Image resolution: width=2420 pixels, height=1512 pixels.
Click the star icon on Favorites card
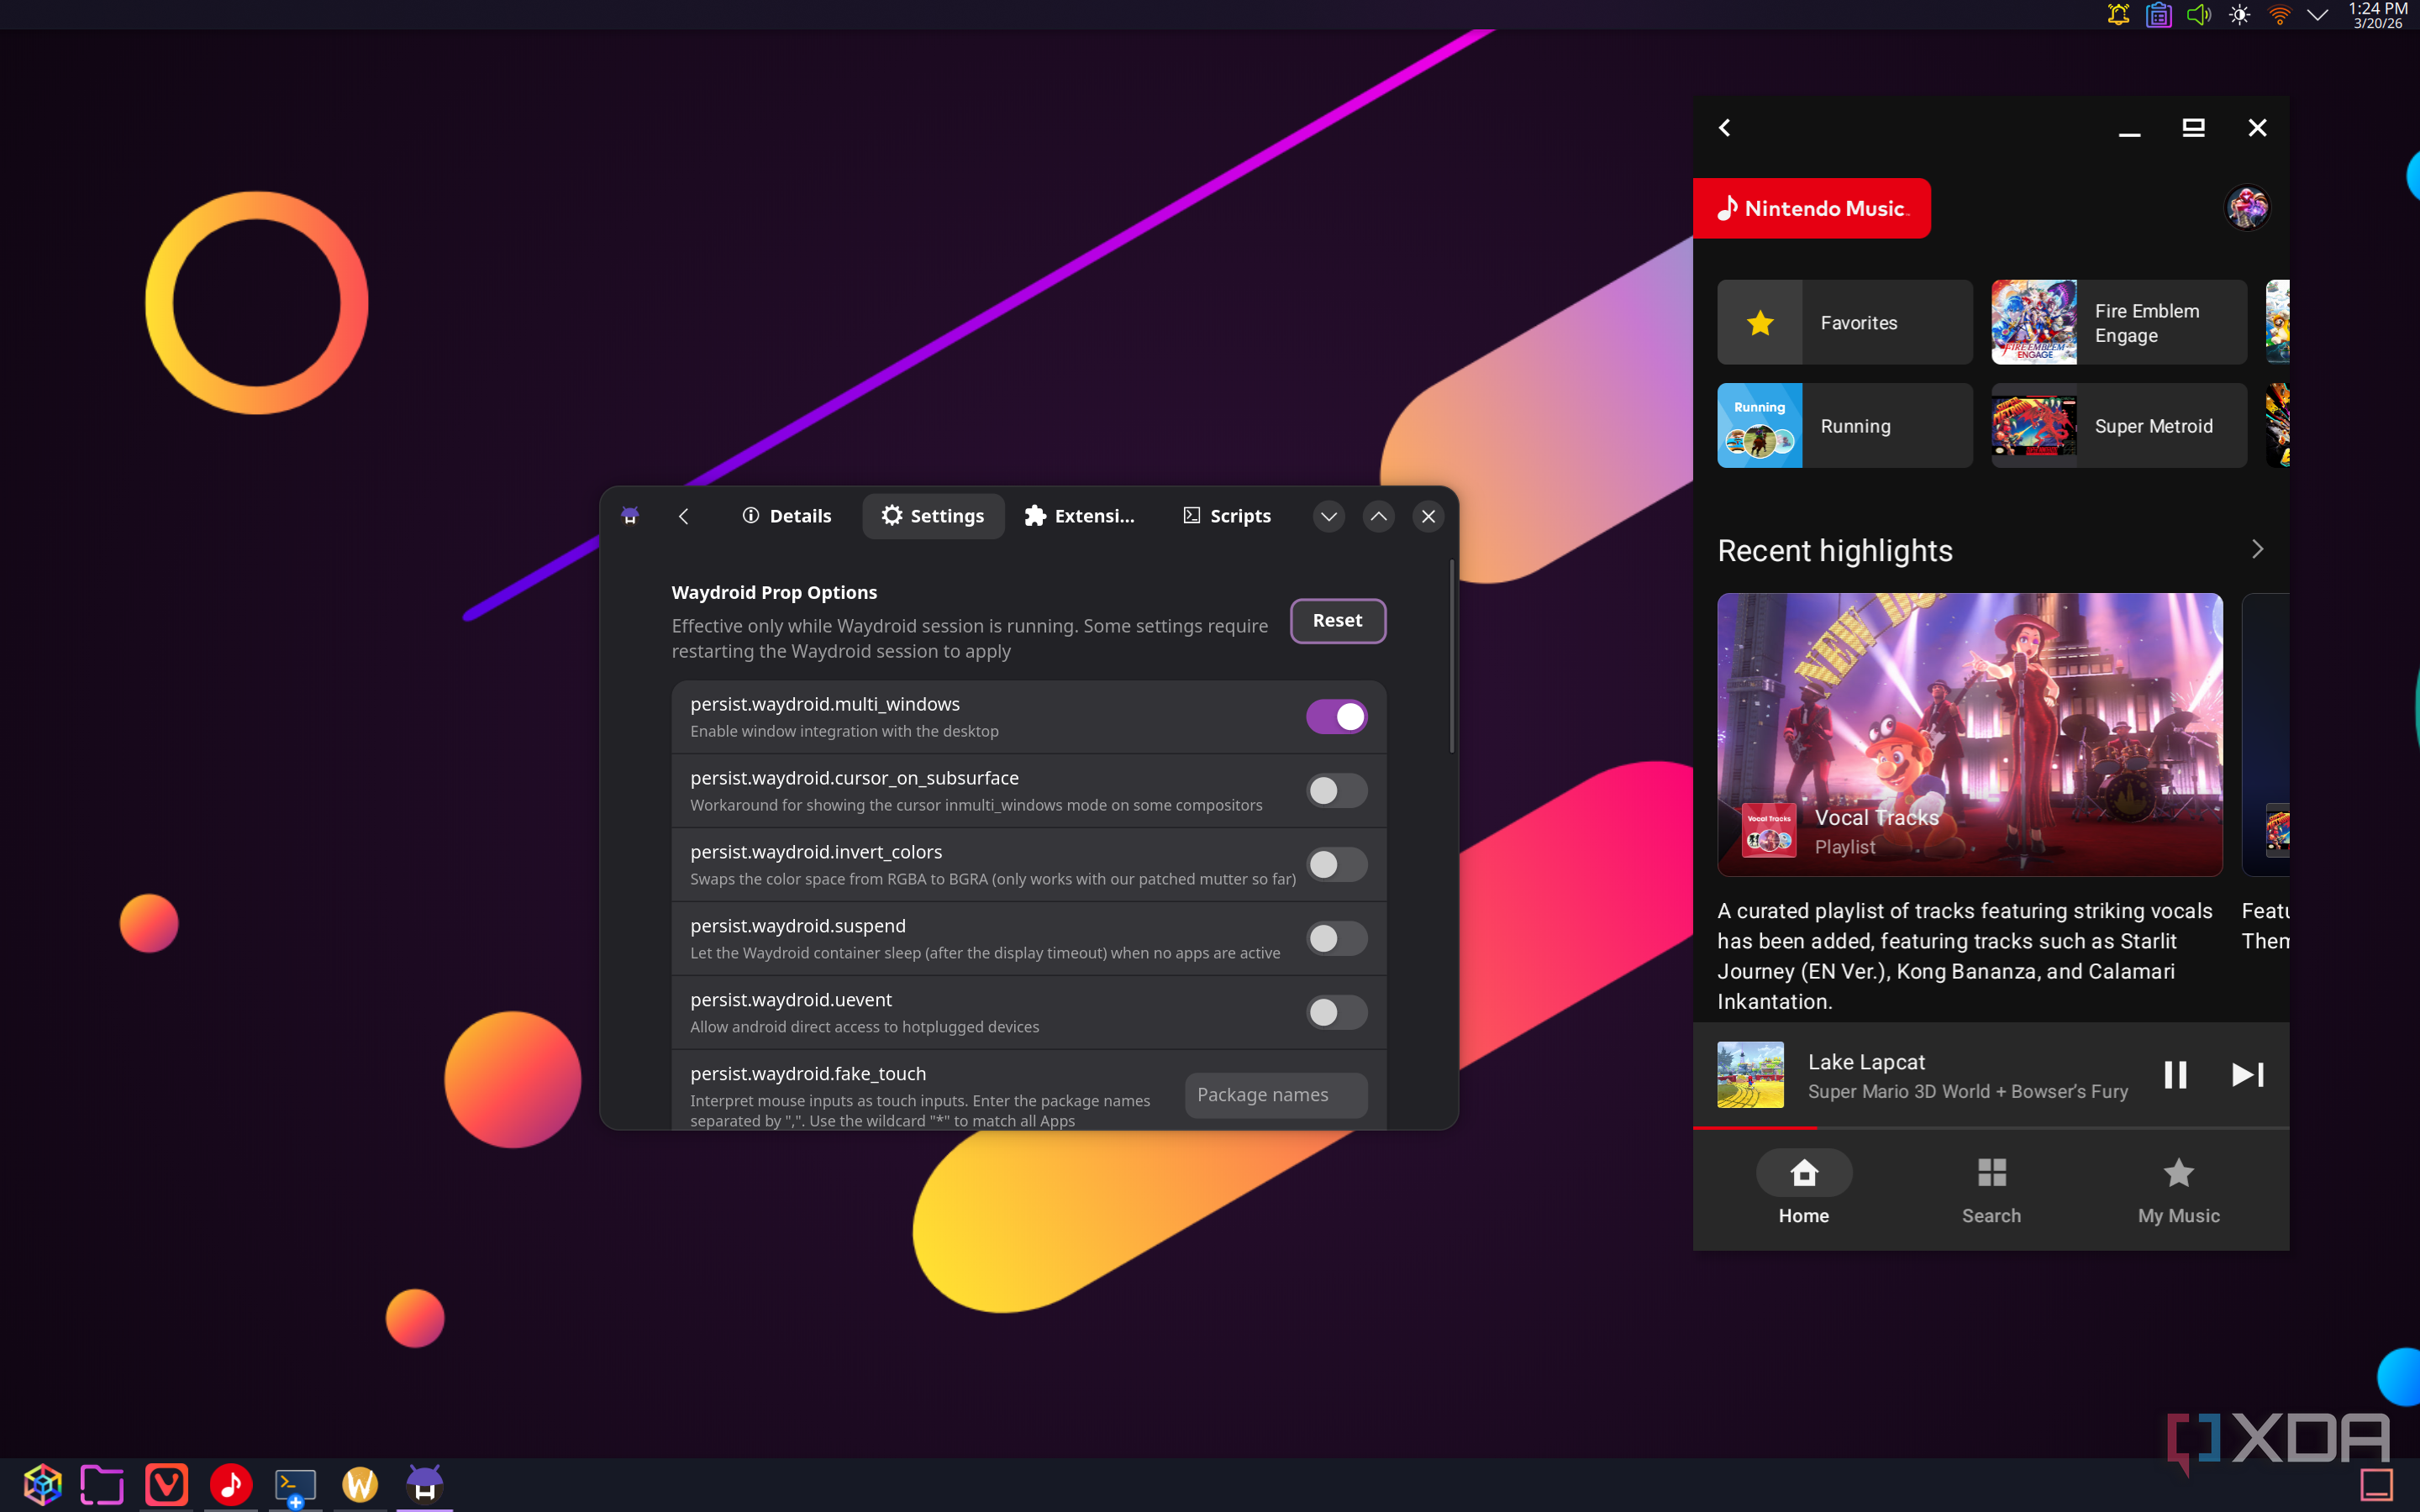(x=1760, y=323)
